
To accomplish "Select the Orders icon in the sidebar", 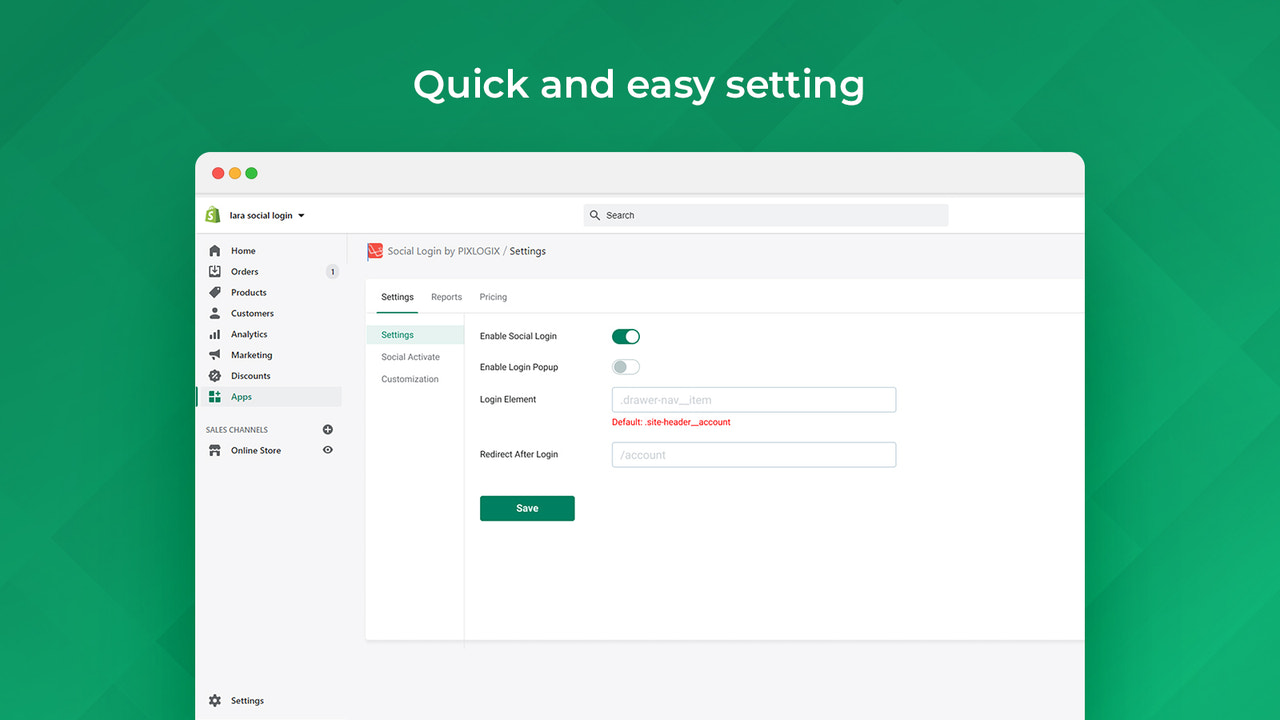I will pyautogui.click(x=215, y=271).
